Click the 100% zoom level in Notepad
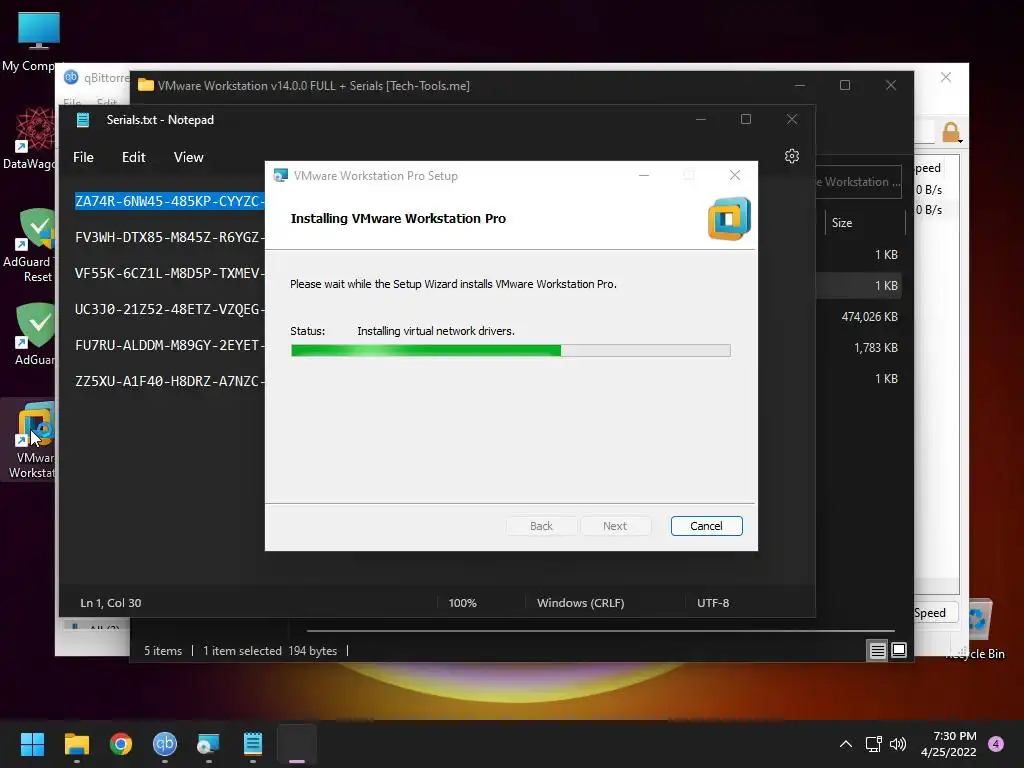The image size is (1024, 768). (462, 603)
